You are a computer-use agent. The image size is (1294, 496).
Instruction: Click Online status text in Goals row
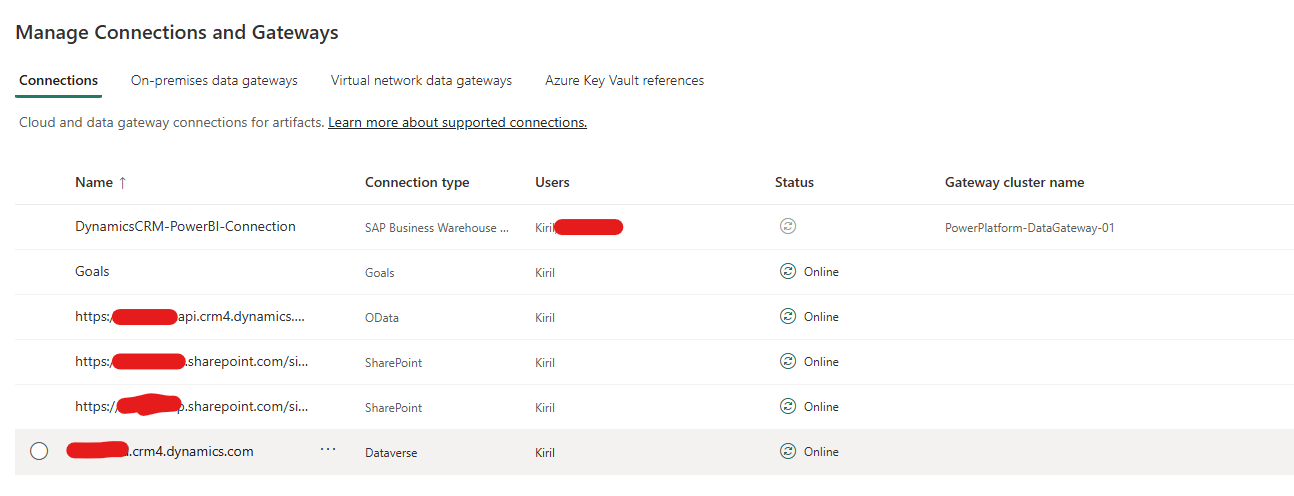(821, 272)
